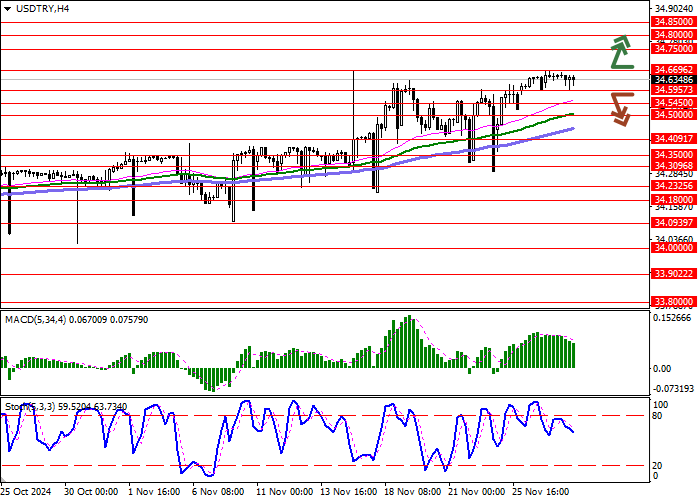The height and width of the screenshot is (500, 700).
Task: Click the current price label 34.63486
Action: (x=674, y=80)
